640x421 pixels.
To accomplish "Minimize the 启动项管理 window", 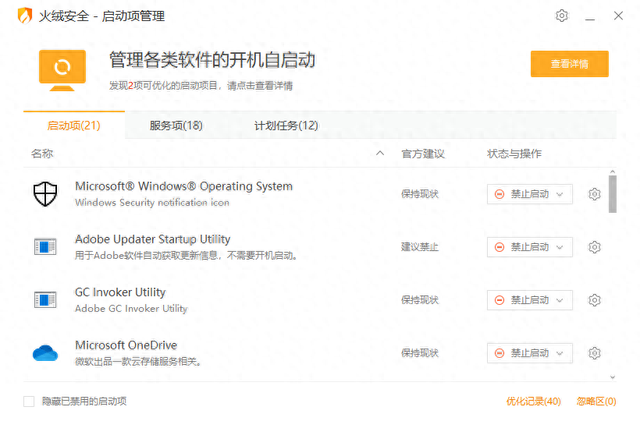I will coord(590,17).
